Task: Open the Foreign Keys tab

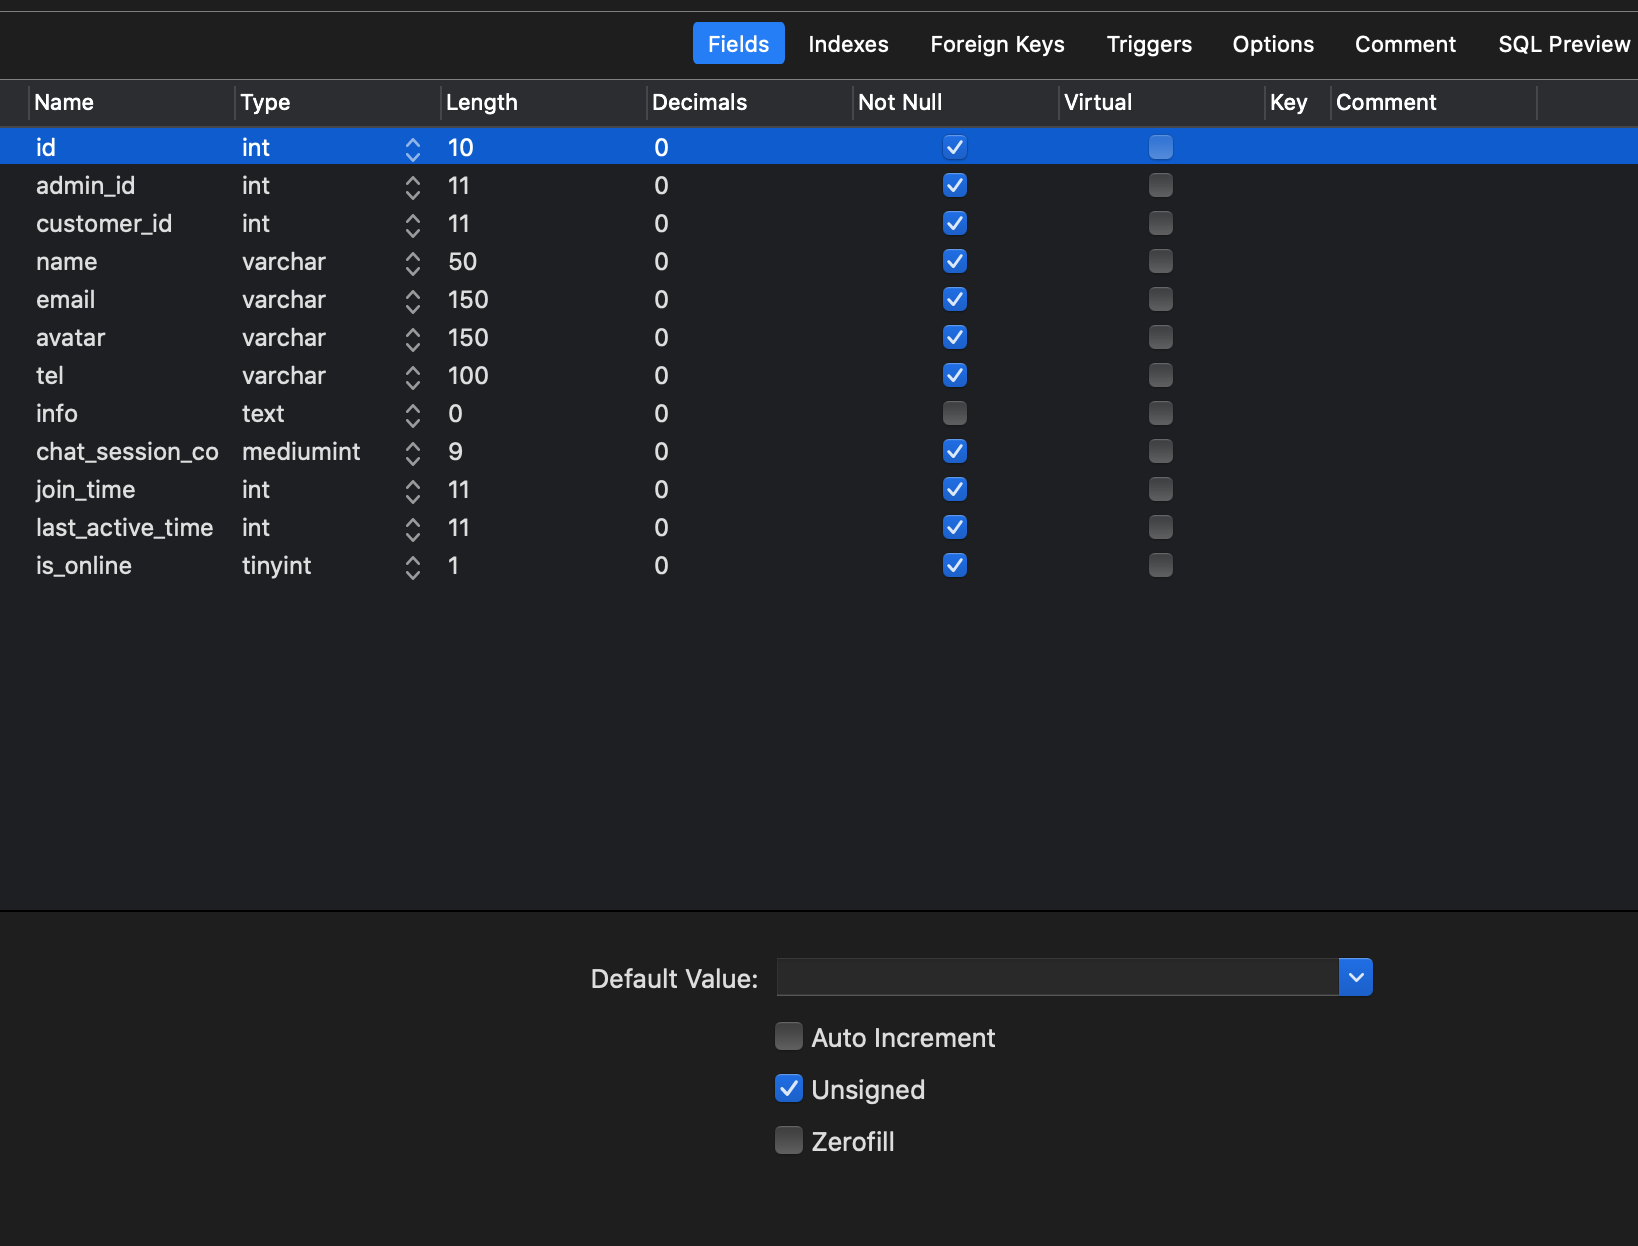Action: click(x=997, y=44)
